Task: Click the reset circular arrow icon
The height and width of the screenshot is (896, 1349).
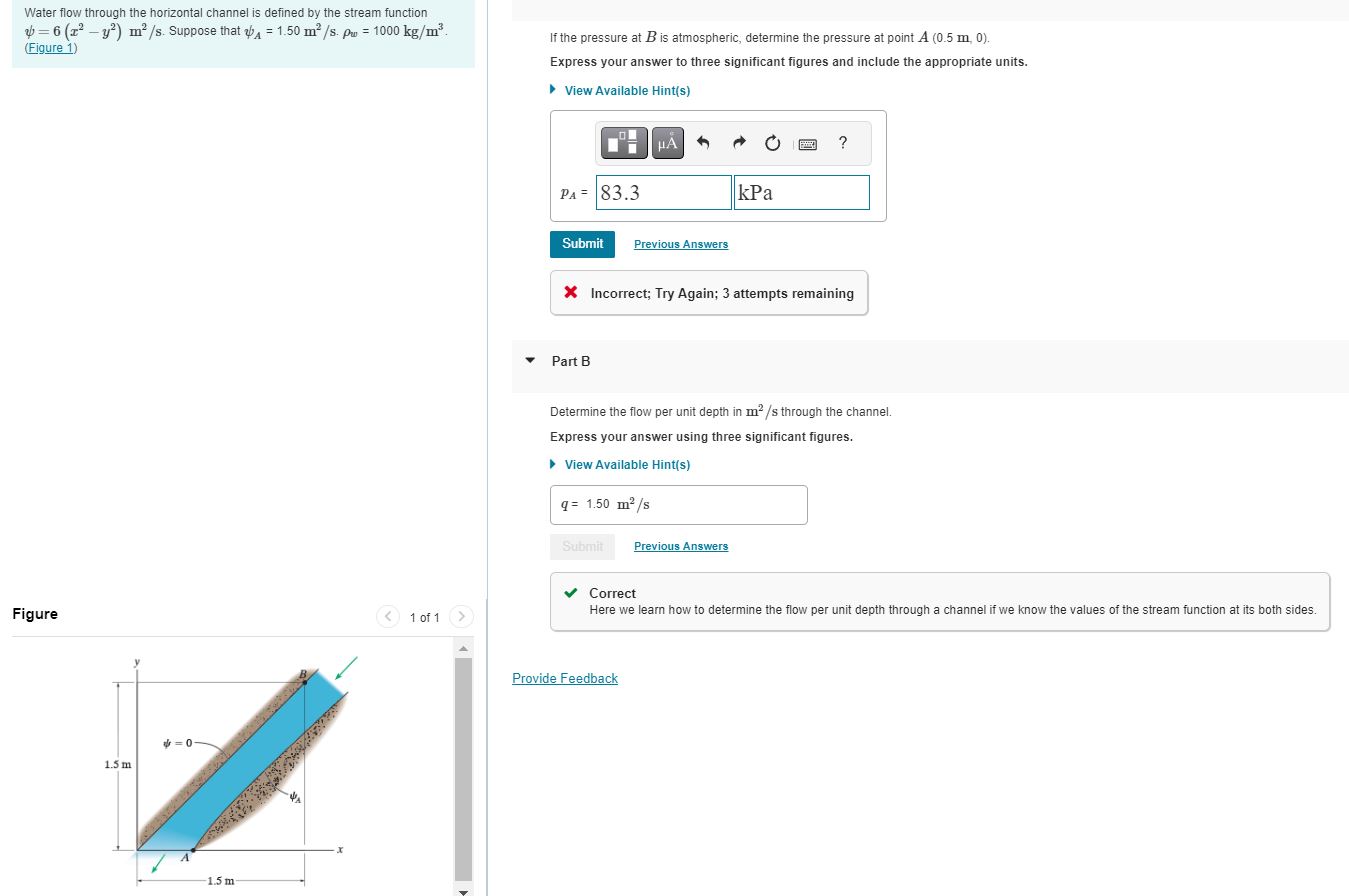Action: (x=772, y=143)
